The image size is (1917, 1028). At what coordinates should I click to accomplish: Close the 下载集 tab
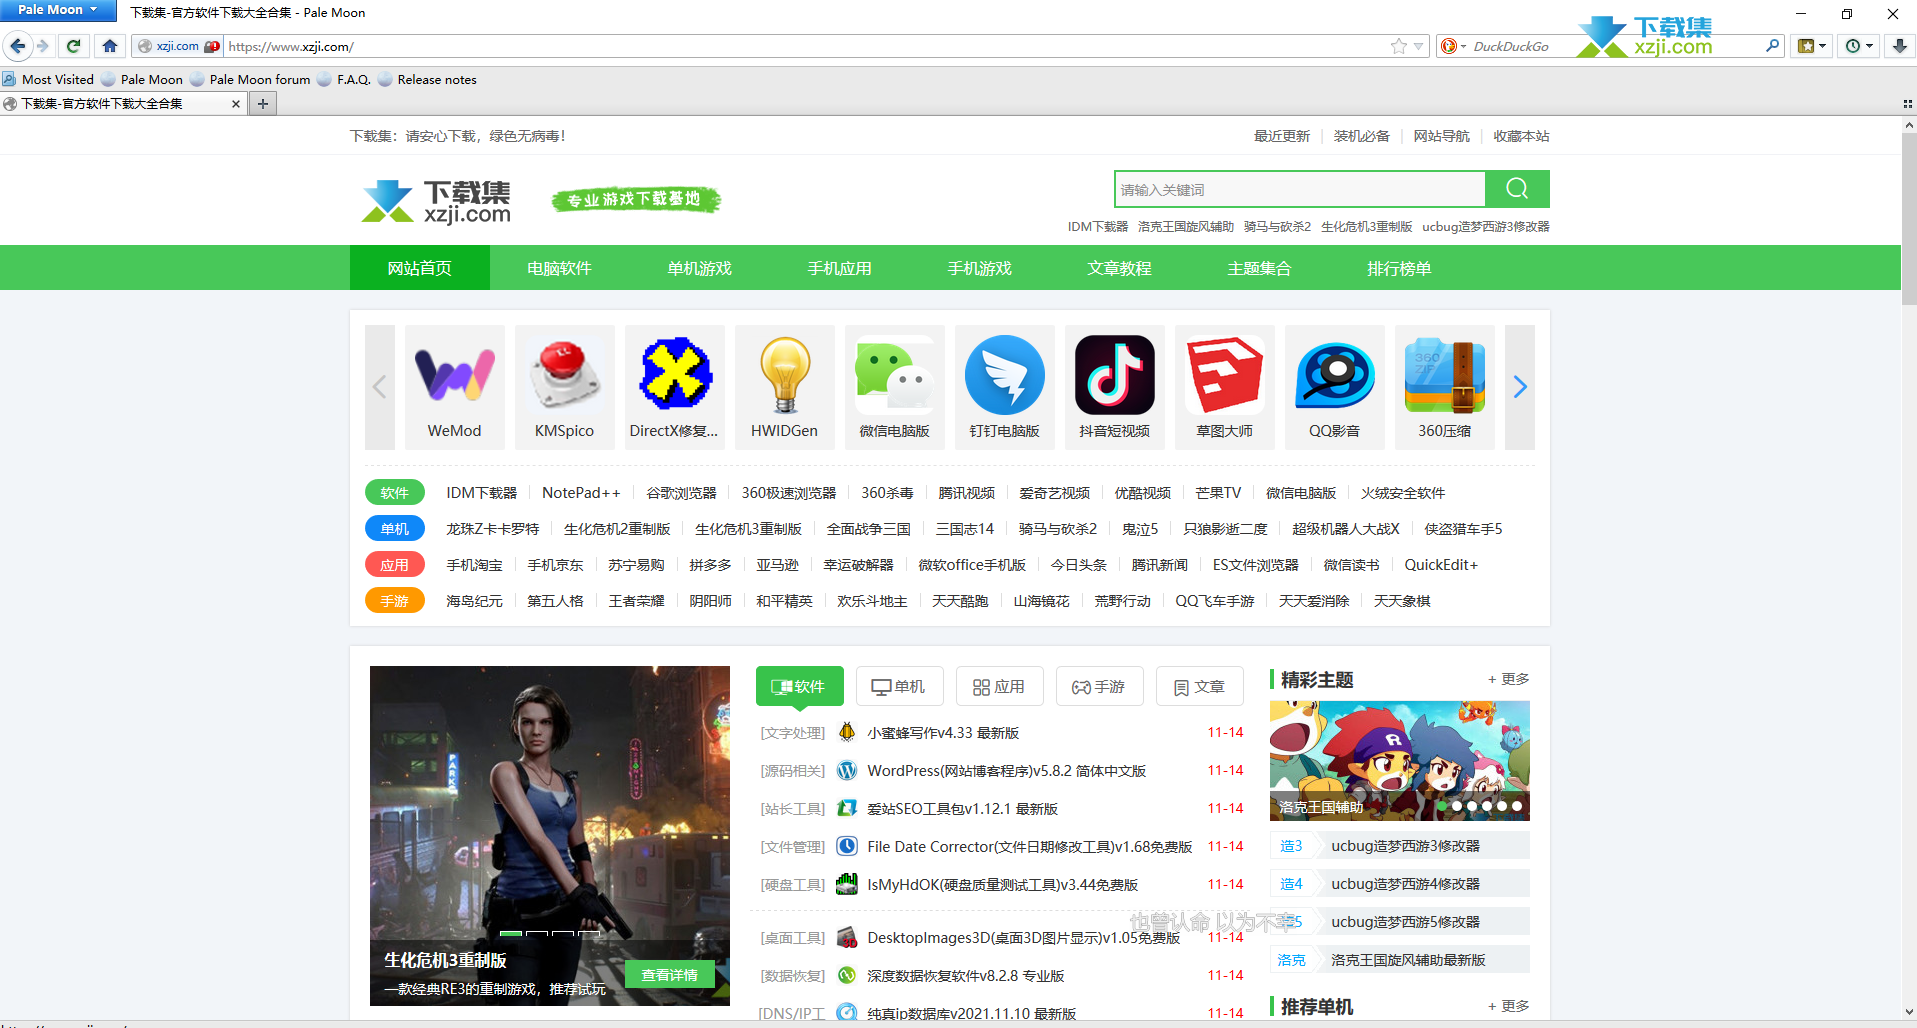[236, 104]
